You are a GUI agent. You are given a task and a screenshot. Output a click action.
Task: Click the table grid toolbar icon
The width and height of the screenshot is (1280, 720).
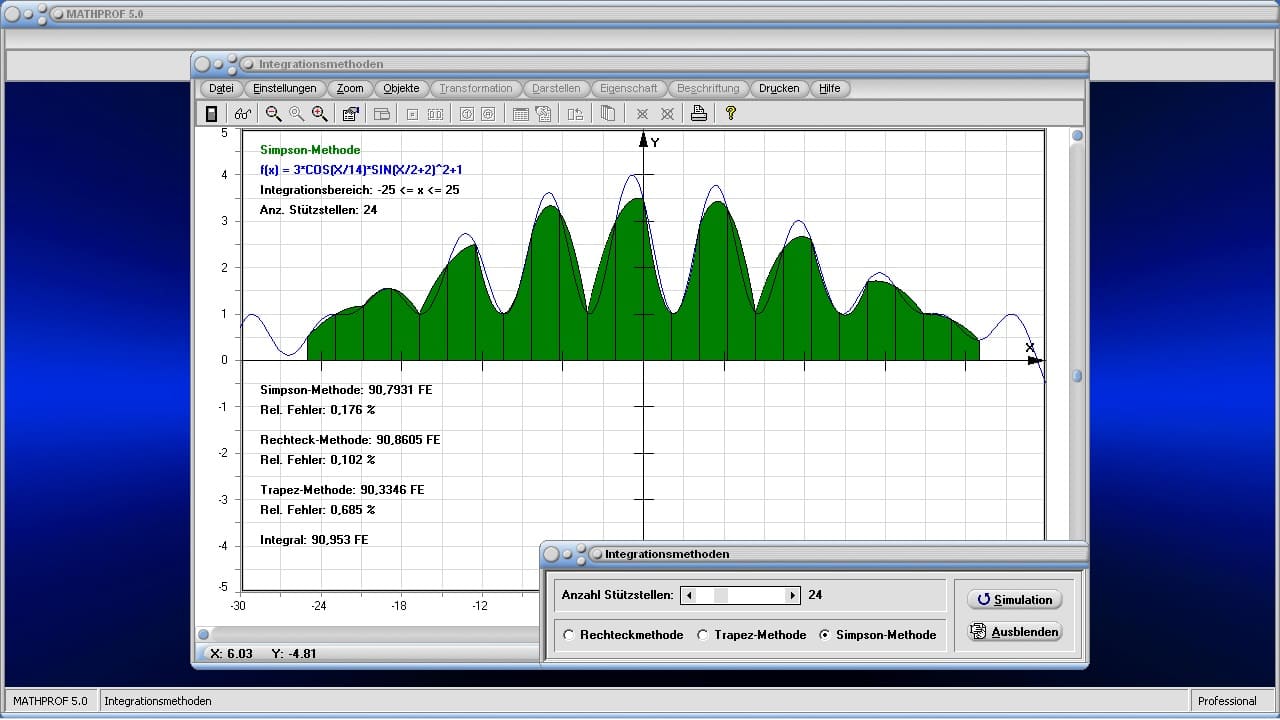click(x=521, y=114)
